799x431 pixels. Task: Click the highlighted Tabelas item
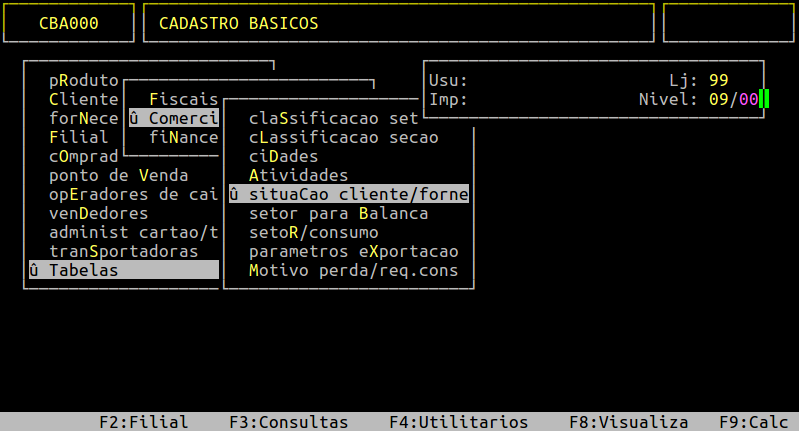pyautogui.click(x=124, y=270)
